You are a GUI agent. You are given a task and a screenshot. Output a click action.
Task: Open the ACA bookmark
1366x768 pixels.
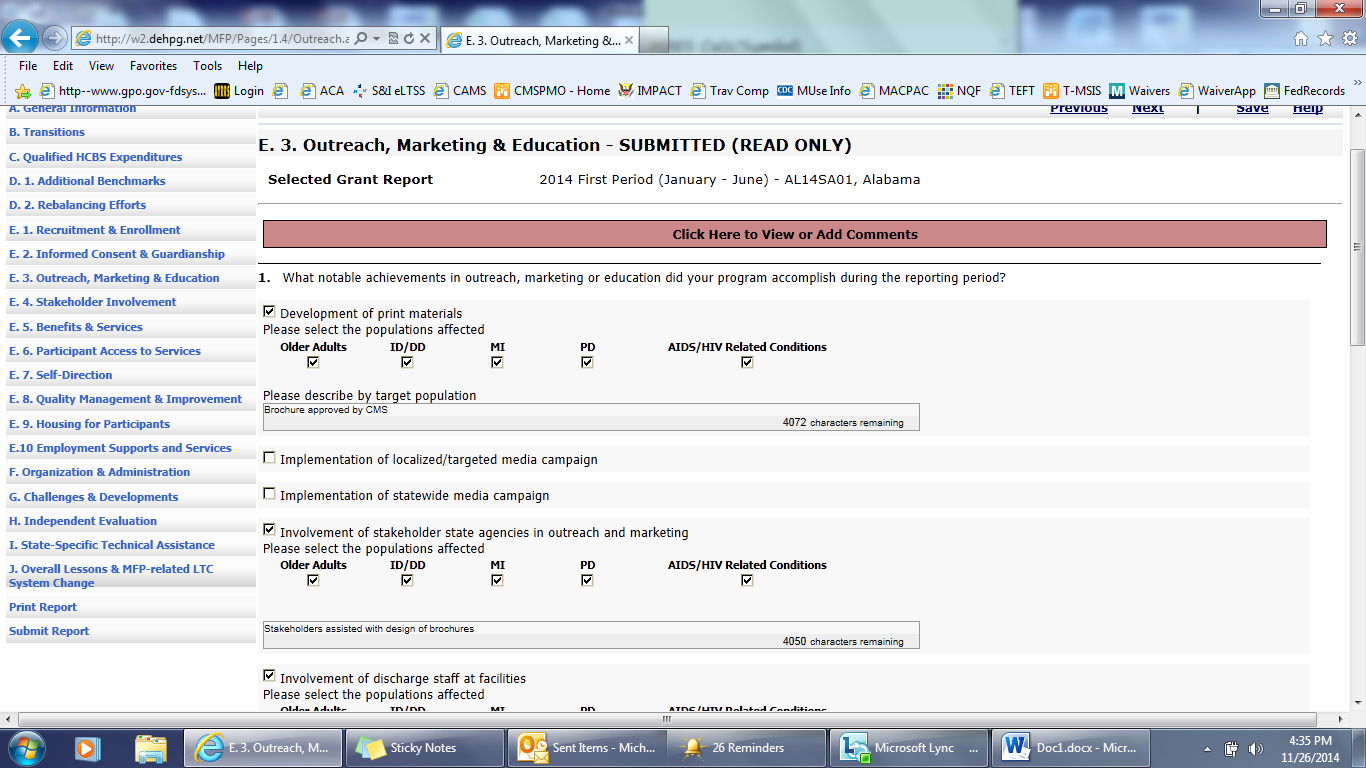pos(322,91)
